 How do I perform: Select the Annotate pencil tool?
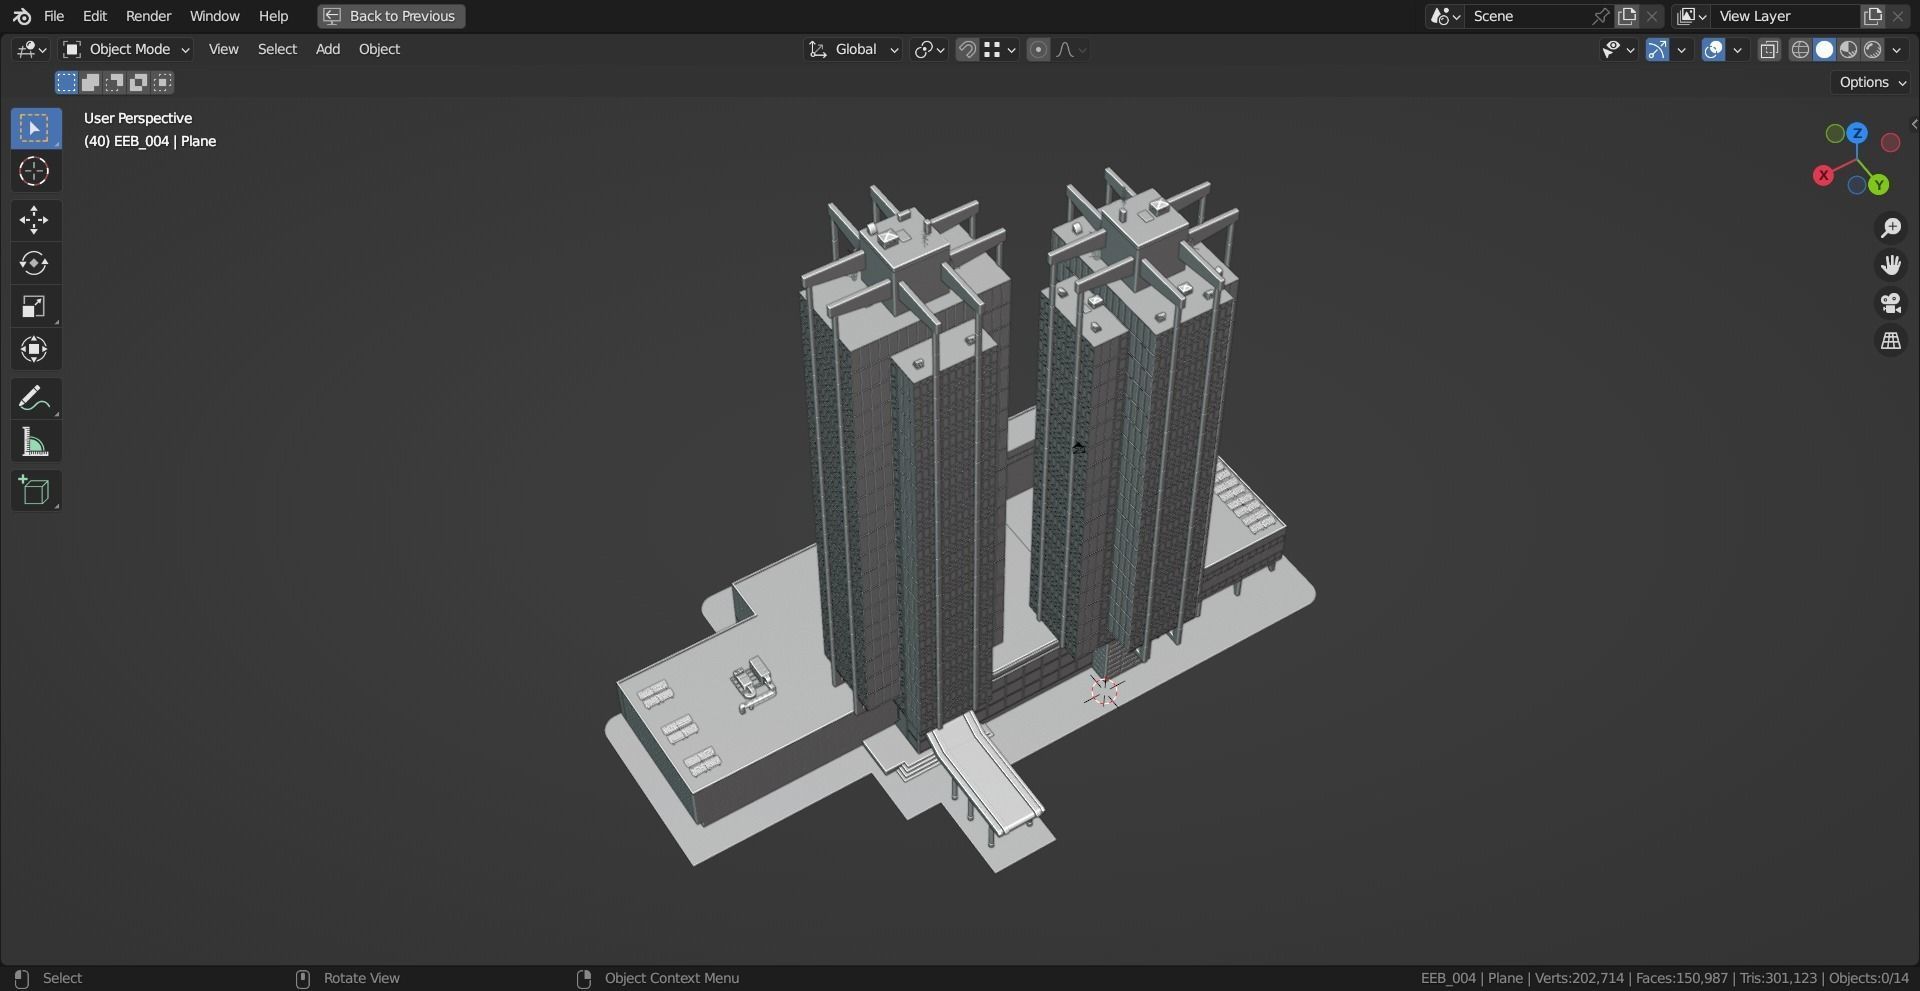tap(35, 398)
